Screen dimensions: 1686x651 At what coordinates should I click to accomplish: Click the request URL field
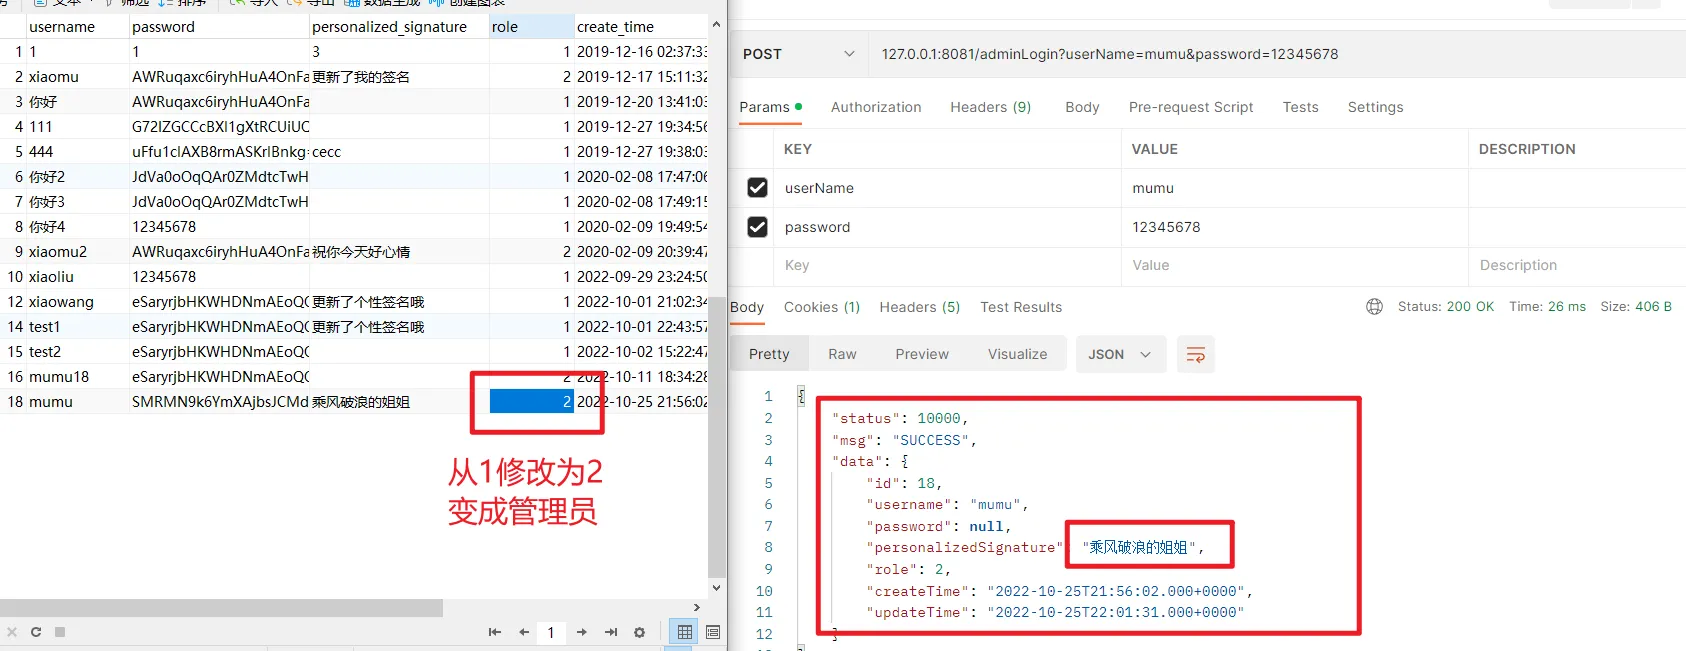1276,54
